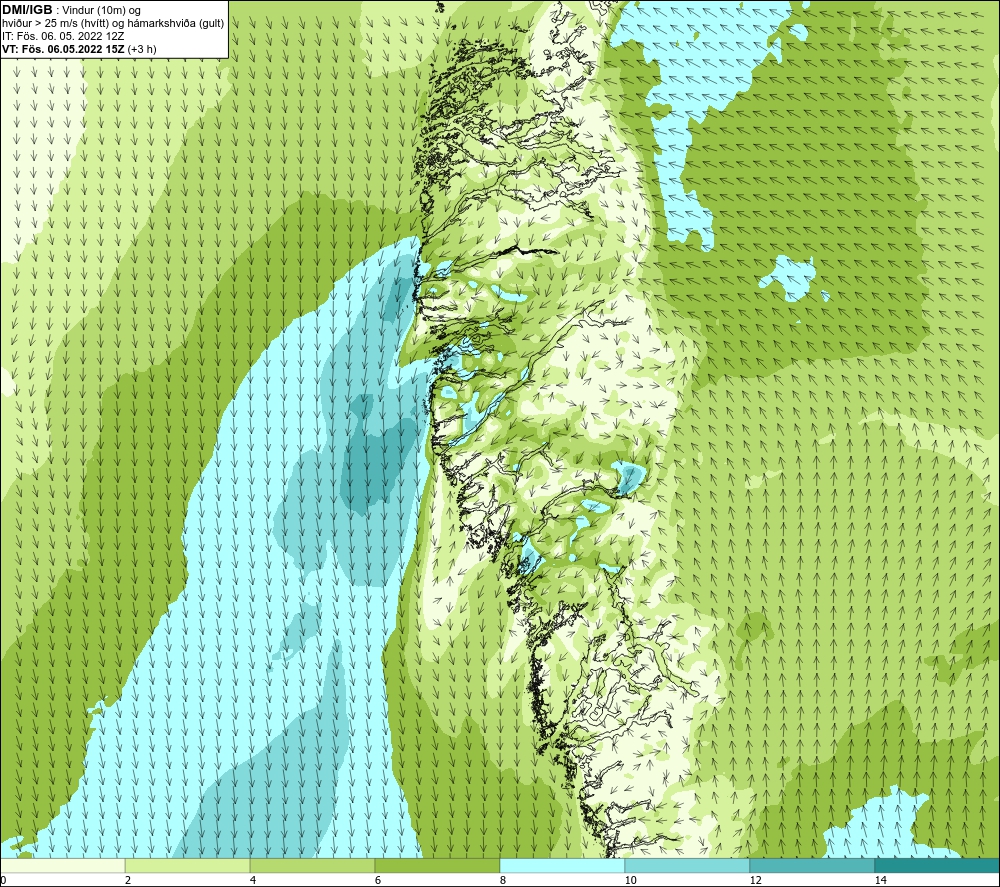The height and width of the screenshot is (887, 1000).
Task: Click the 6–8 m/s darker green legend swatch
Action: (x=438, y=865)
